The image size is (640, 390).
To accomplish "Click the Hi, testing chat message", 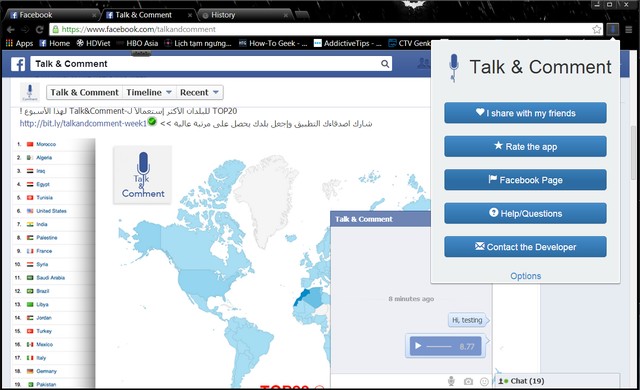I will pos(467,320).
